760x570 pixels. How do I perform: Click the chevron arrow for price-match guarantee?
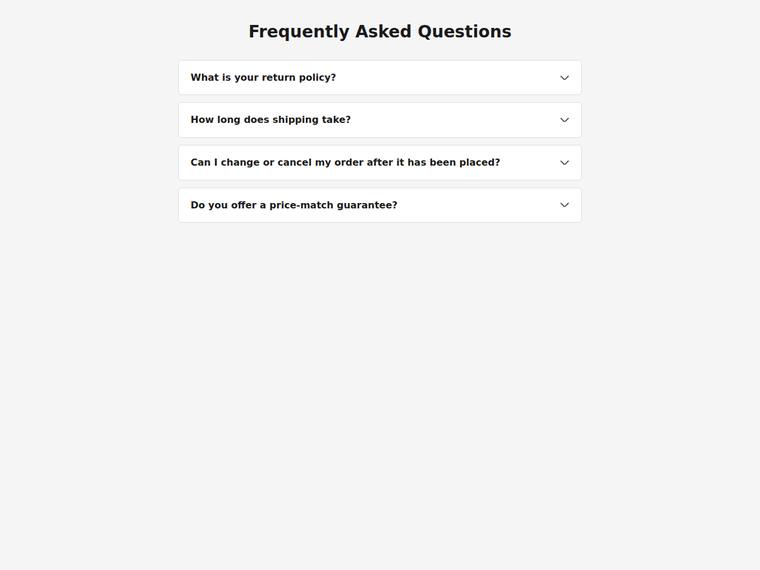564,205
